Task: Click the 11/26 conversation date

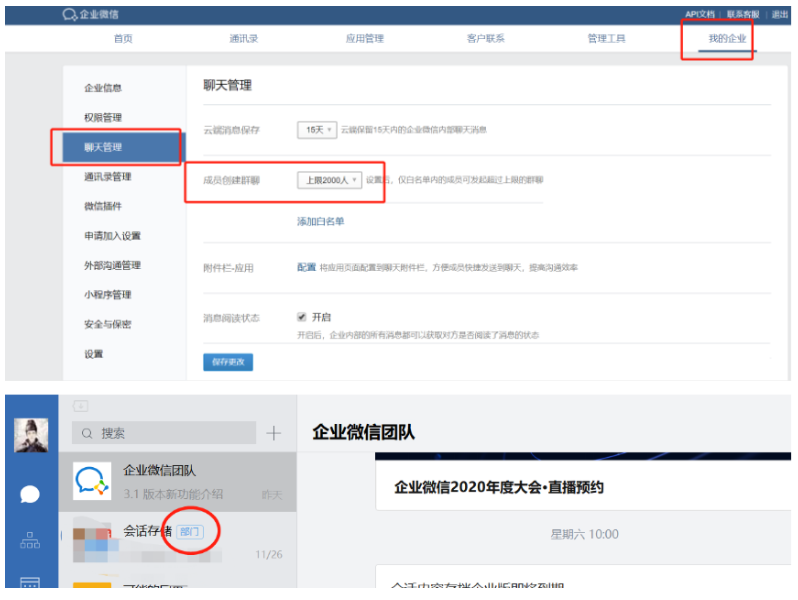Action: (269, 555)
